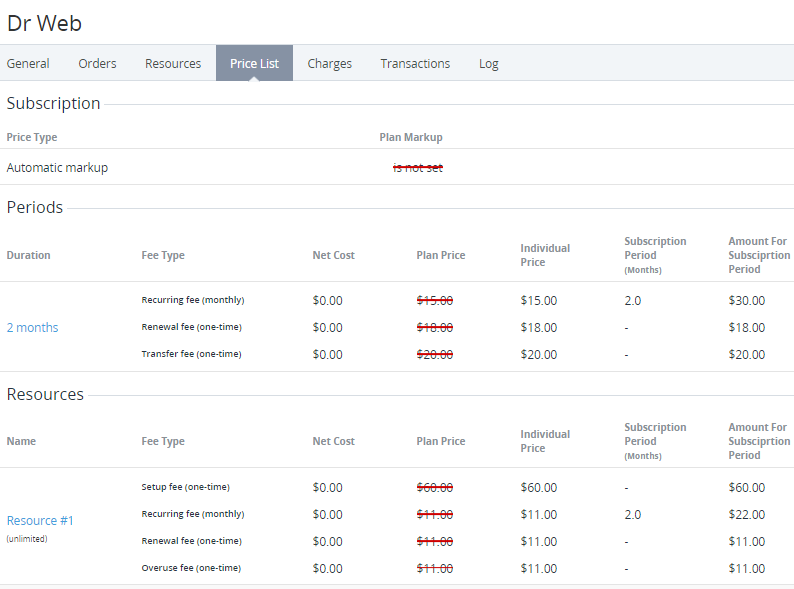Select the $30.00 recurring fee amount
794x589 pixels.
tap(746, 300)
